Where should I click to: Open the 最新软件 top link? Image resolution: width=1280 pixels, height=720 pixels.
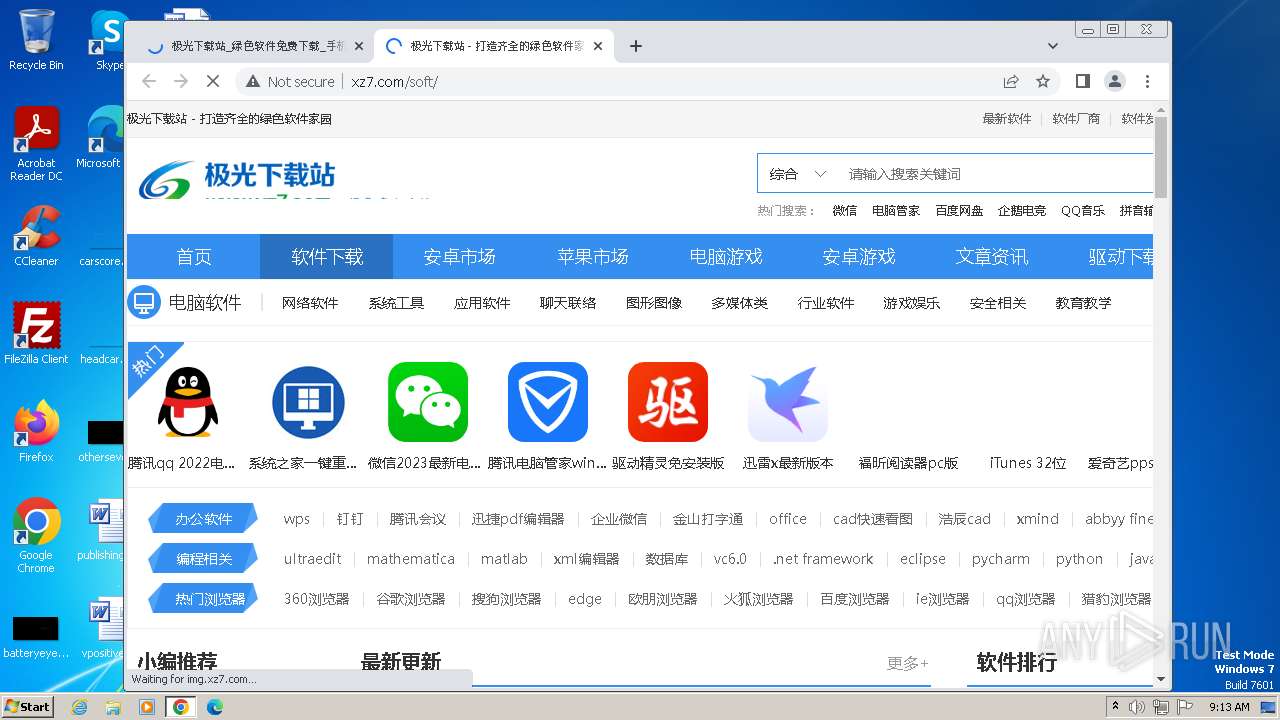[x=1006, y=119]
